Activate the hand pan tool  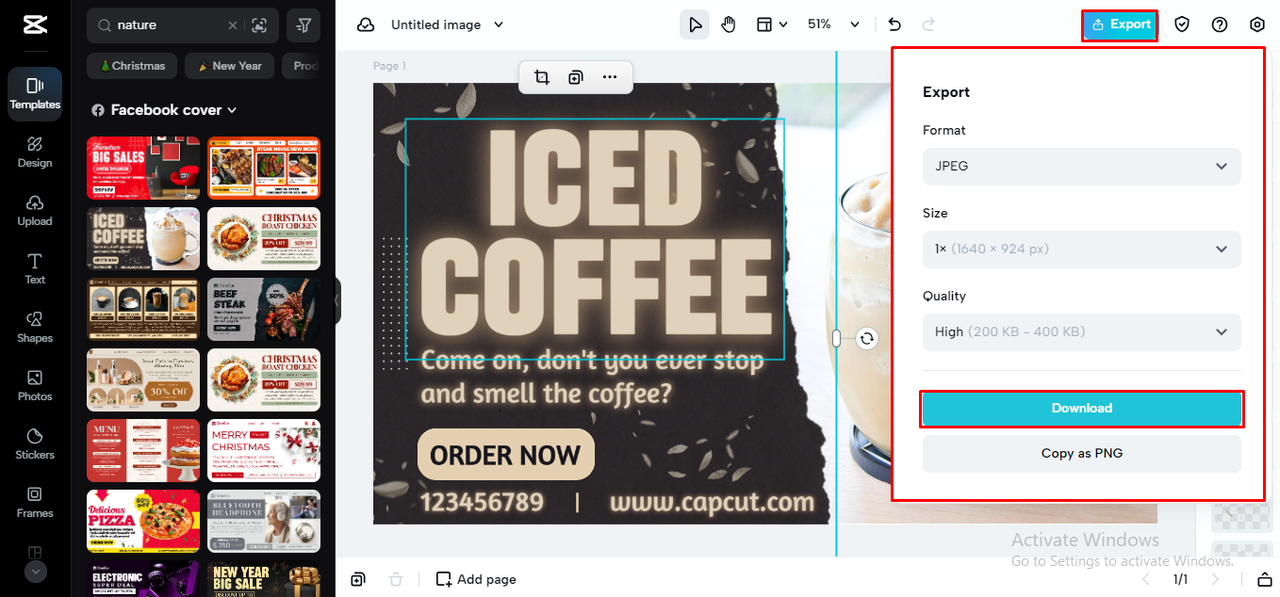click(x=728, y=24)
